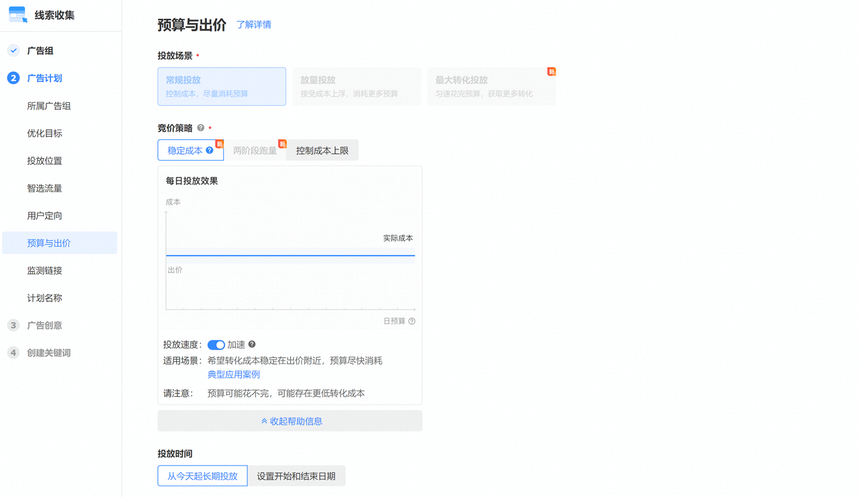Open the 了解详情 link
The width and height of the screenshot is (860, 497).
[x=253, y=25]
